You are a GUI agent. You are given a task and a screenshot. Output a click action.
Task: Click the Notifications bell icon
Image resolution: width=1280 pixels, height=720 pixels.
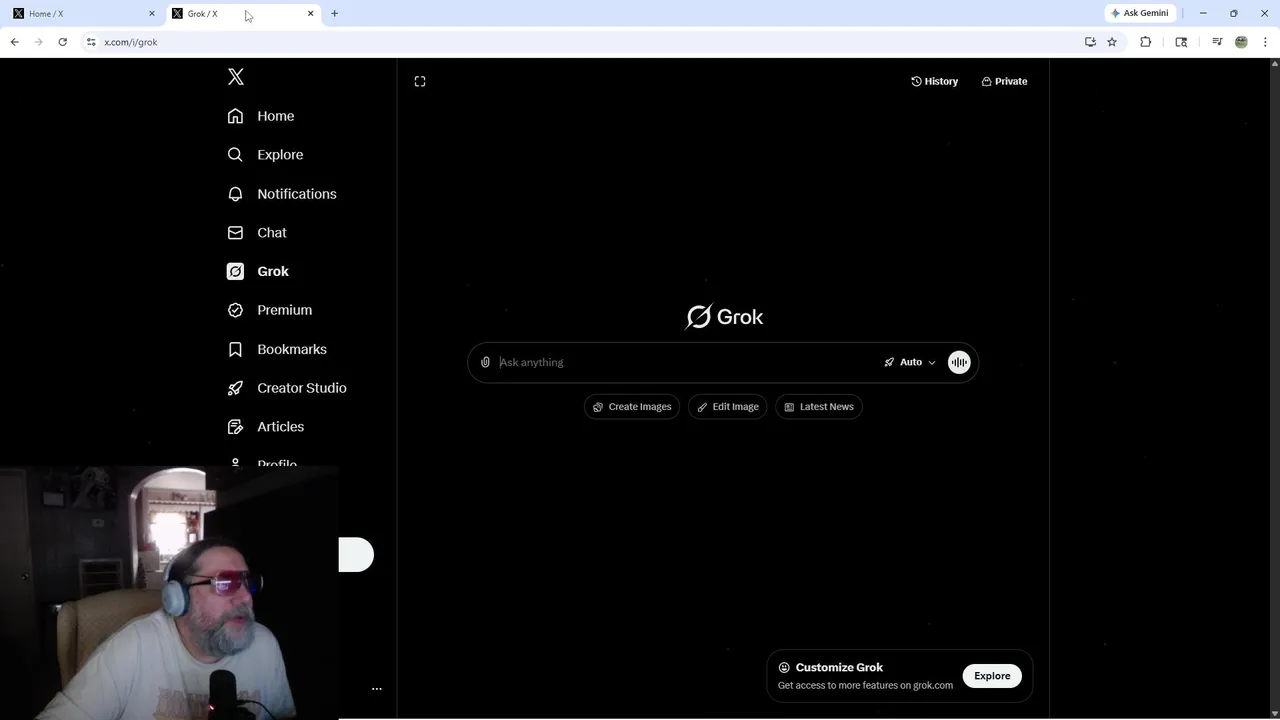(235, 194)
